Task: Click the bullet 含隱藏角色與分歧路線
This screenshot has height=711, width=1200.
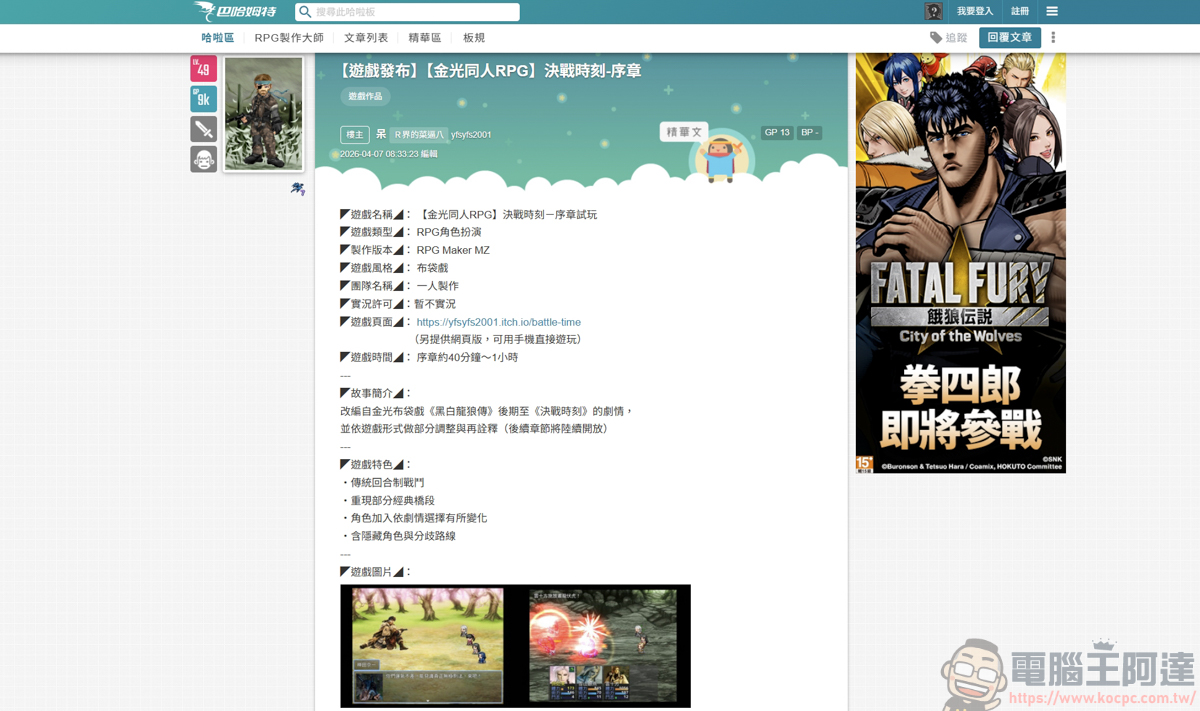Action: tap(398, 536)
